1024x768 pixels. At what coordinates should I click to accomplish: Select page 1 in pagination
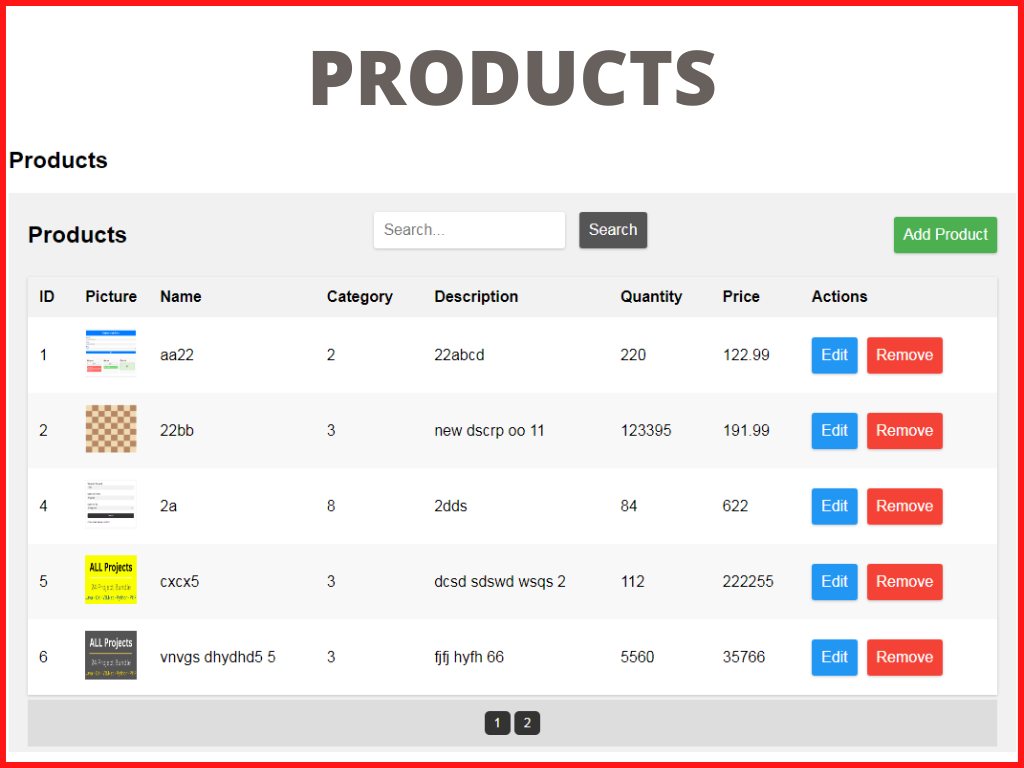pos(497,722)
